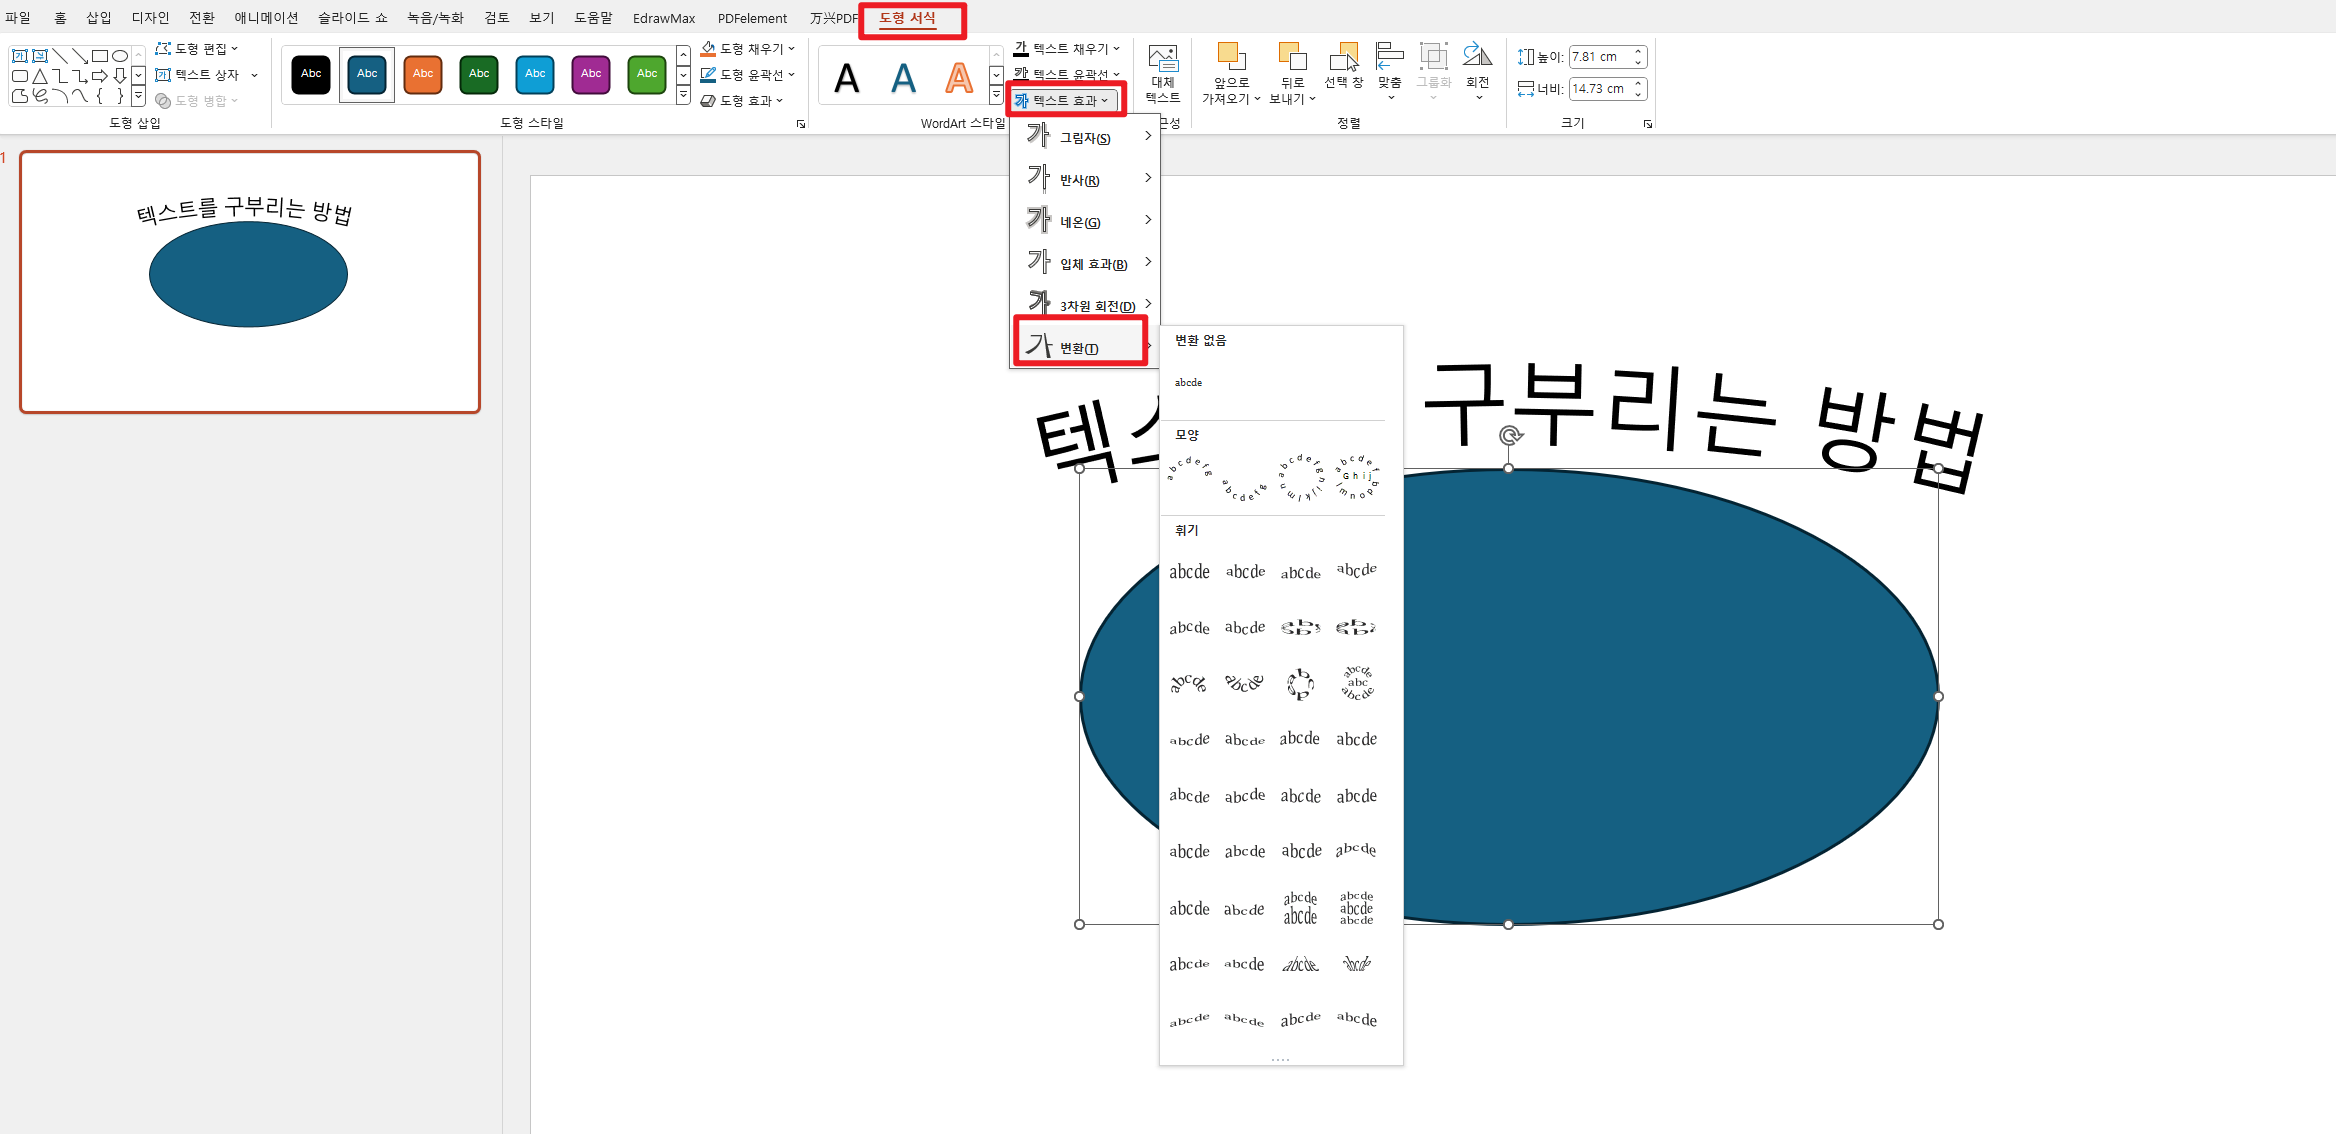The height and width of the screenshot is (1134, 2336).
Task: Click the 높이 (height) input field
Action: tap(1600, 56)
